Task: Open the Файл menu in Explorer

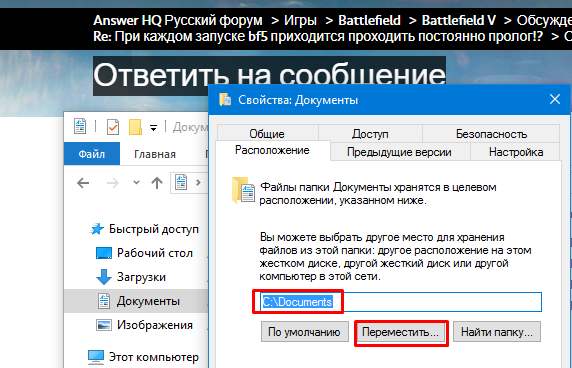Action: [x=92, y=154]
